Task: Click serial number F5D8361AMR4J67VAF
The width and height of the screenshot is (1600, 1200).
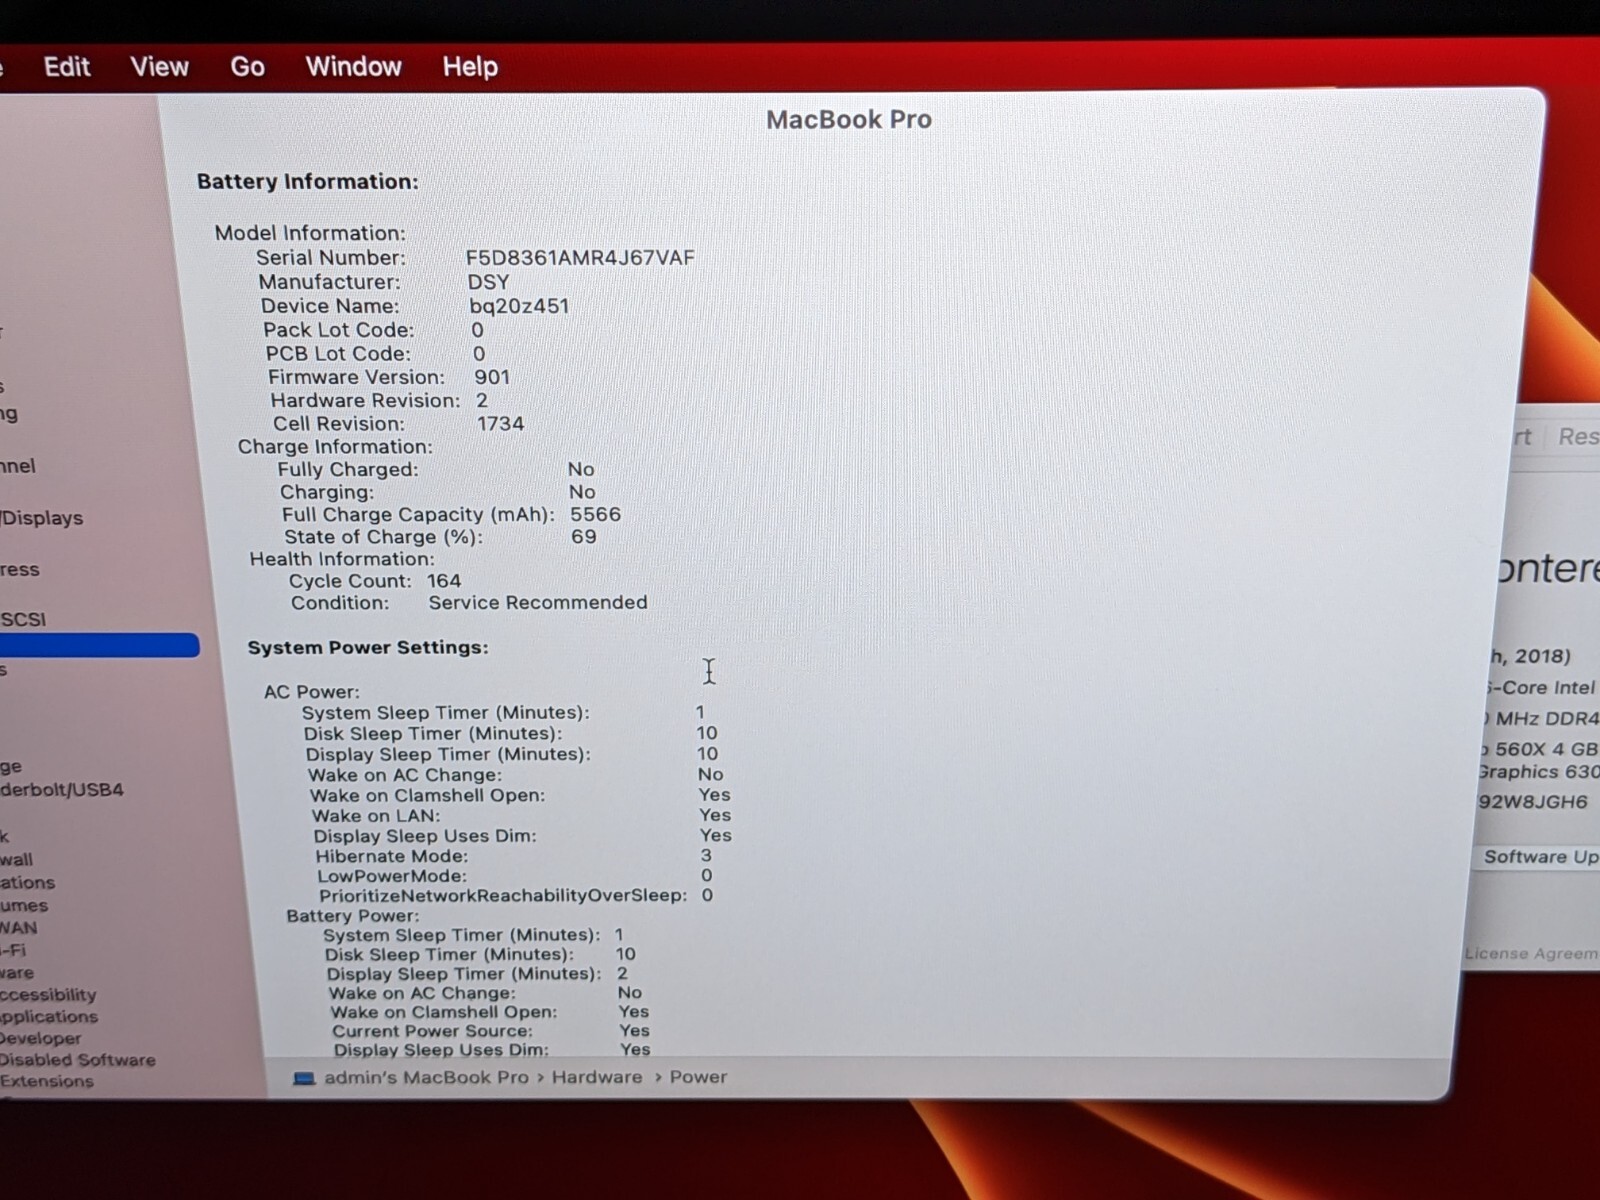Action: tap(580, 257)
